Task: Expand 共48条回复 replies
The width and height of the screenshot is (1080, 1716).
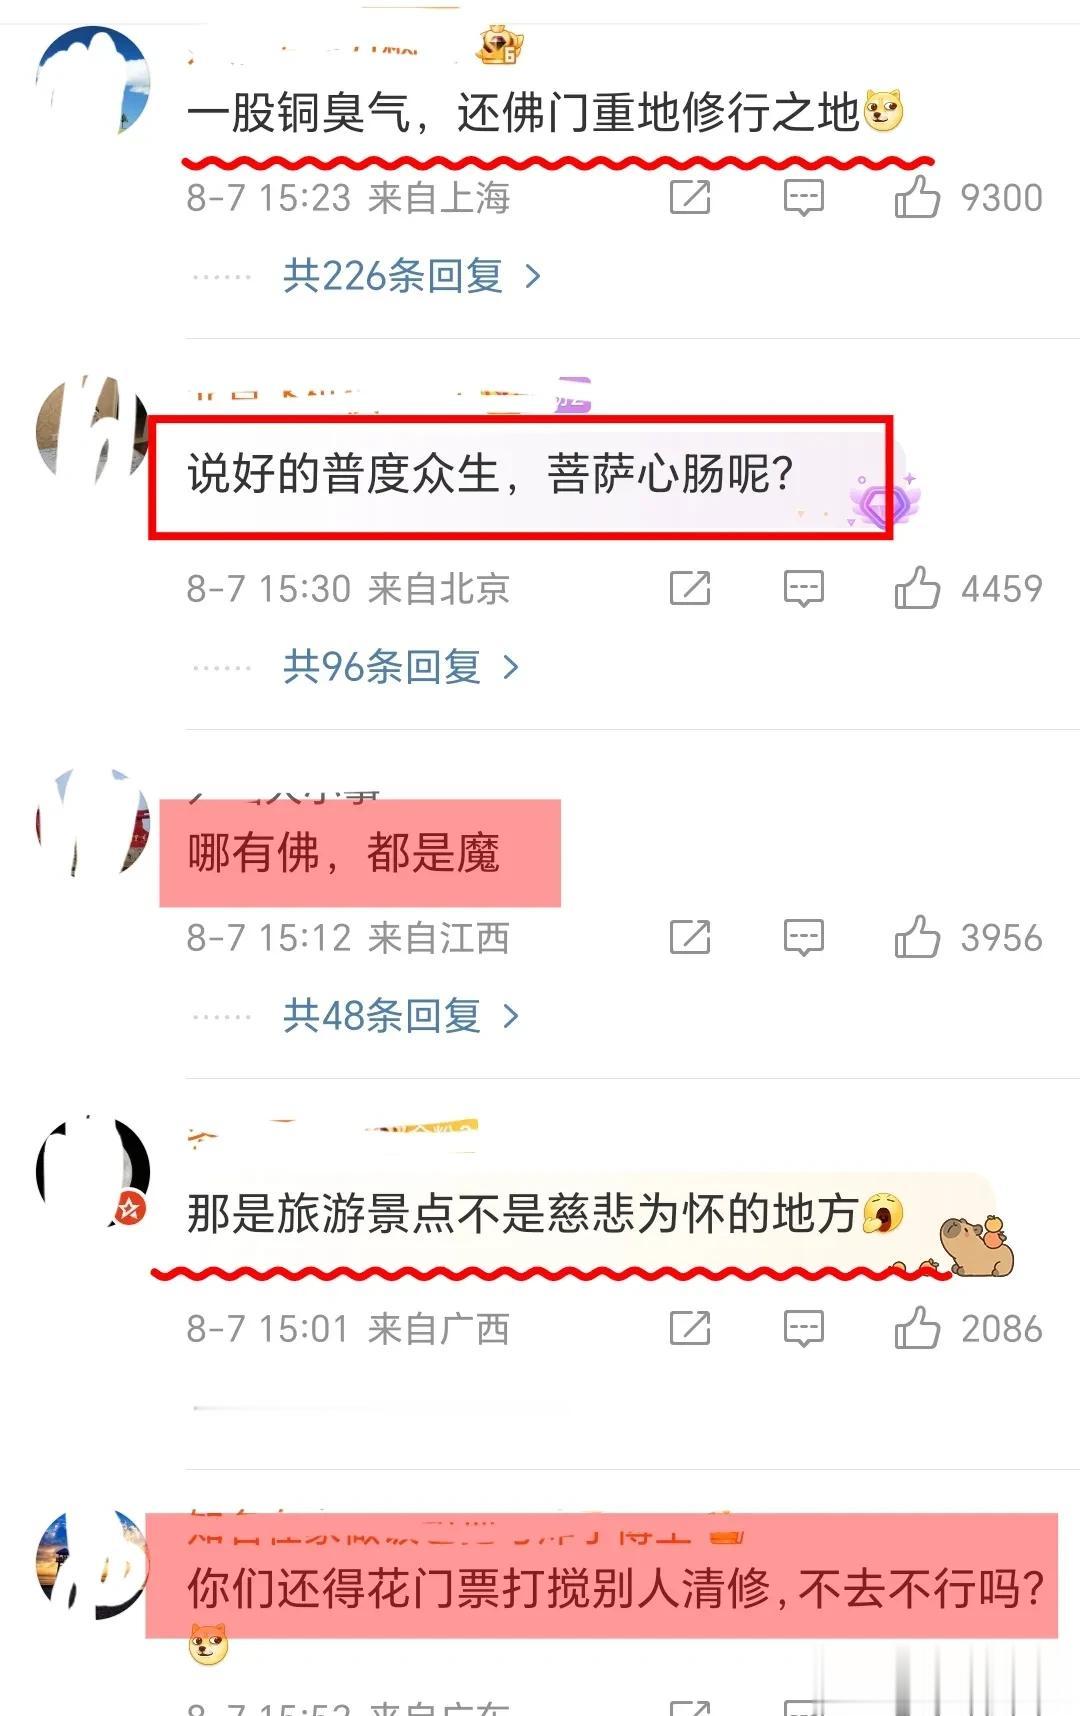Action: (x=401, y=1016)
